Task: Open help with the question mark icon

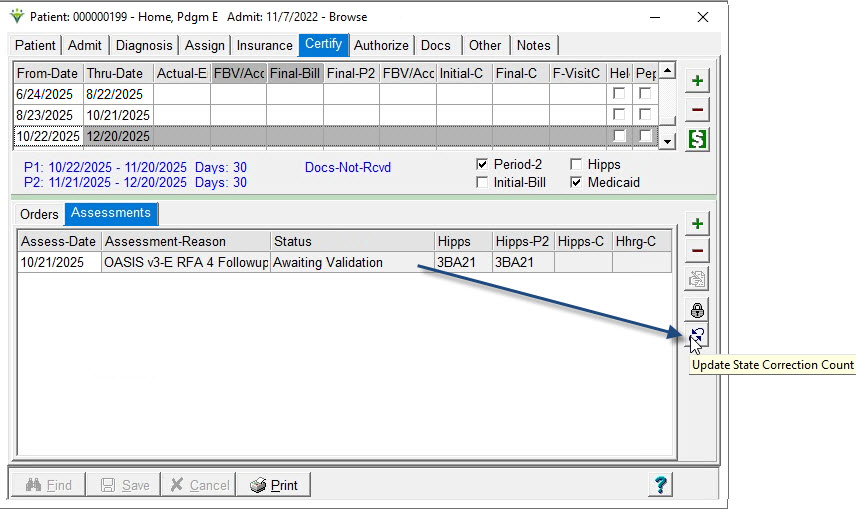Action: pos(660,485)
